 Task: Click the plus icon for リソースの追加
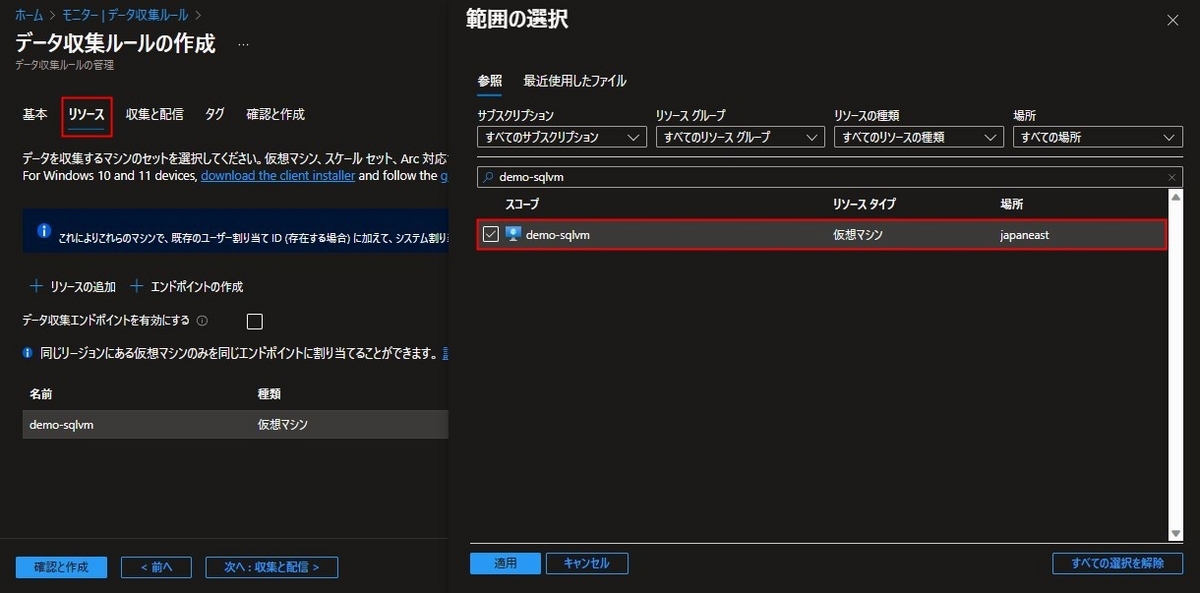pyautogui.click(x=36, y=286)
